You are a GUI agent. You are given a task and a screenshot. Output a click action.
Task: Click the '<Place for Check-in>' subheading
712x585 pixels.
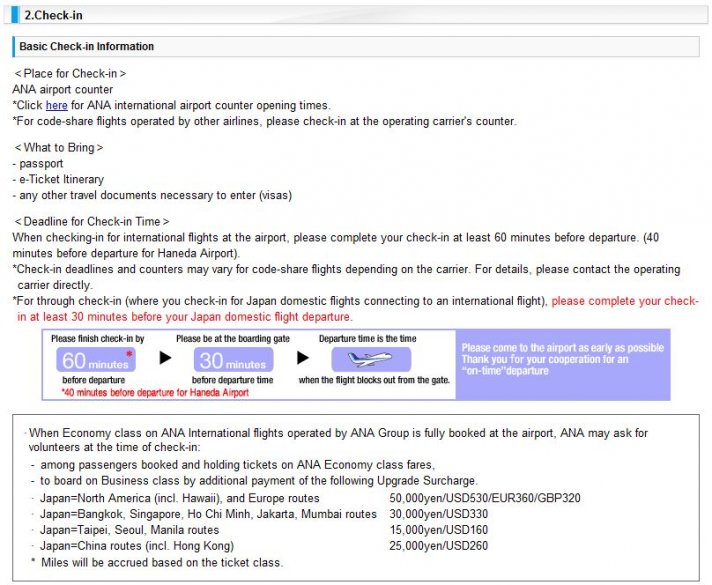tap(70, 74)
